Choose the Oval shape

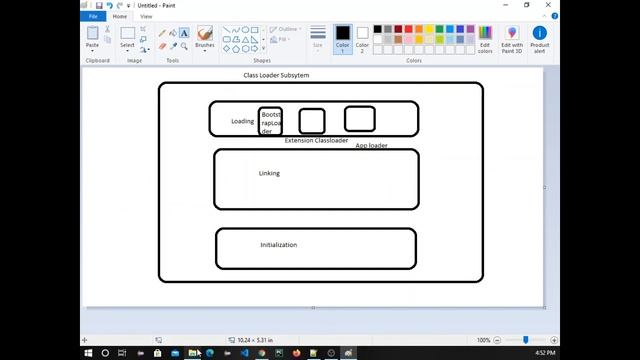245,30
